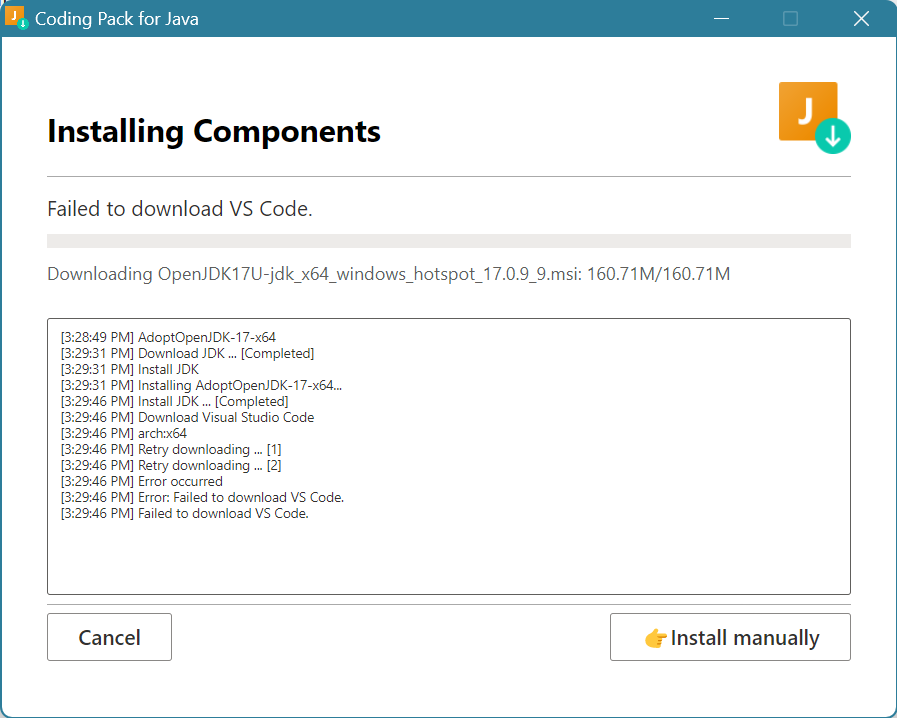Select the 'Download JDK ... [Completed]' log entry
897x718 pixels.
[x=187, y=353]
